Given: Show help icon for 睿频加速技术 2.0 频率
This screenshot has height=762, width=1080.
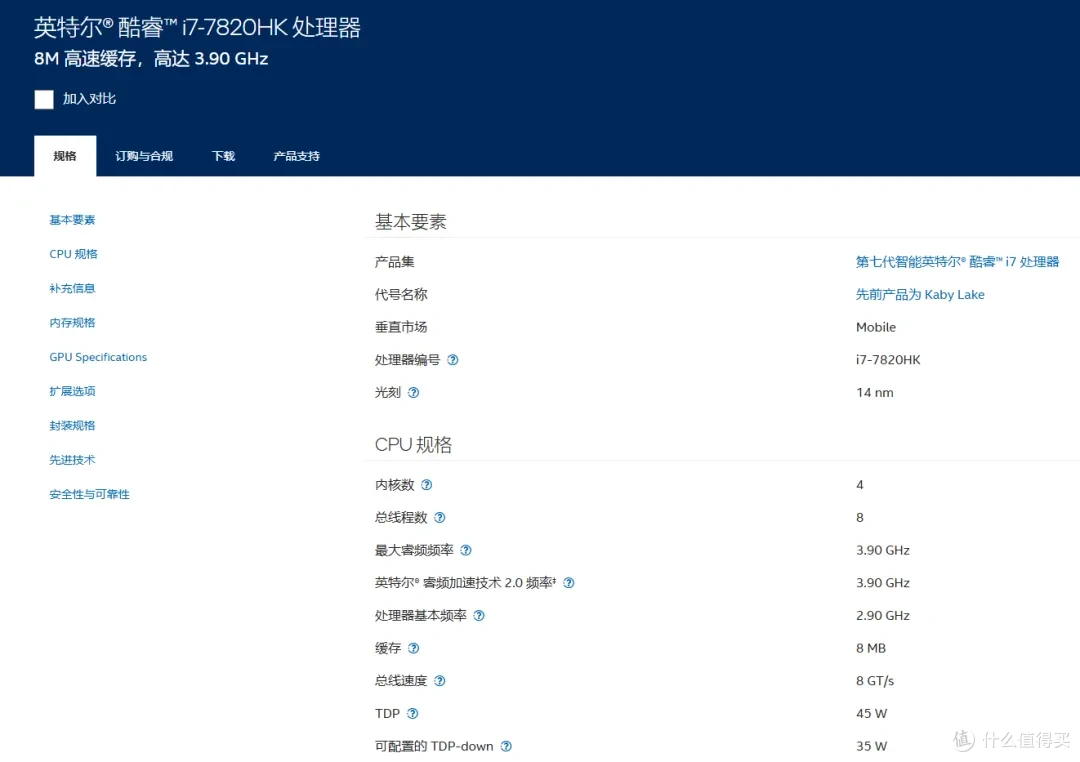Looking at the screenshot, I should [569, 583].
